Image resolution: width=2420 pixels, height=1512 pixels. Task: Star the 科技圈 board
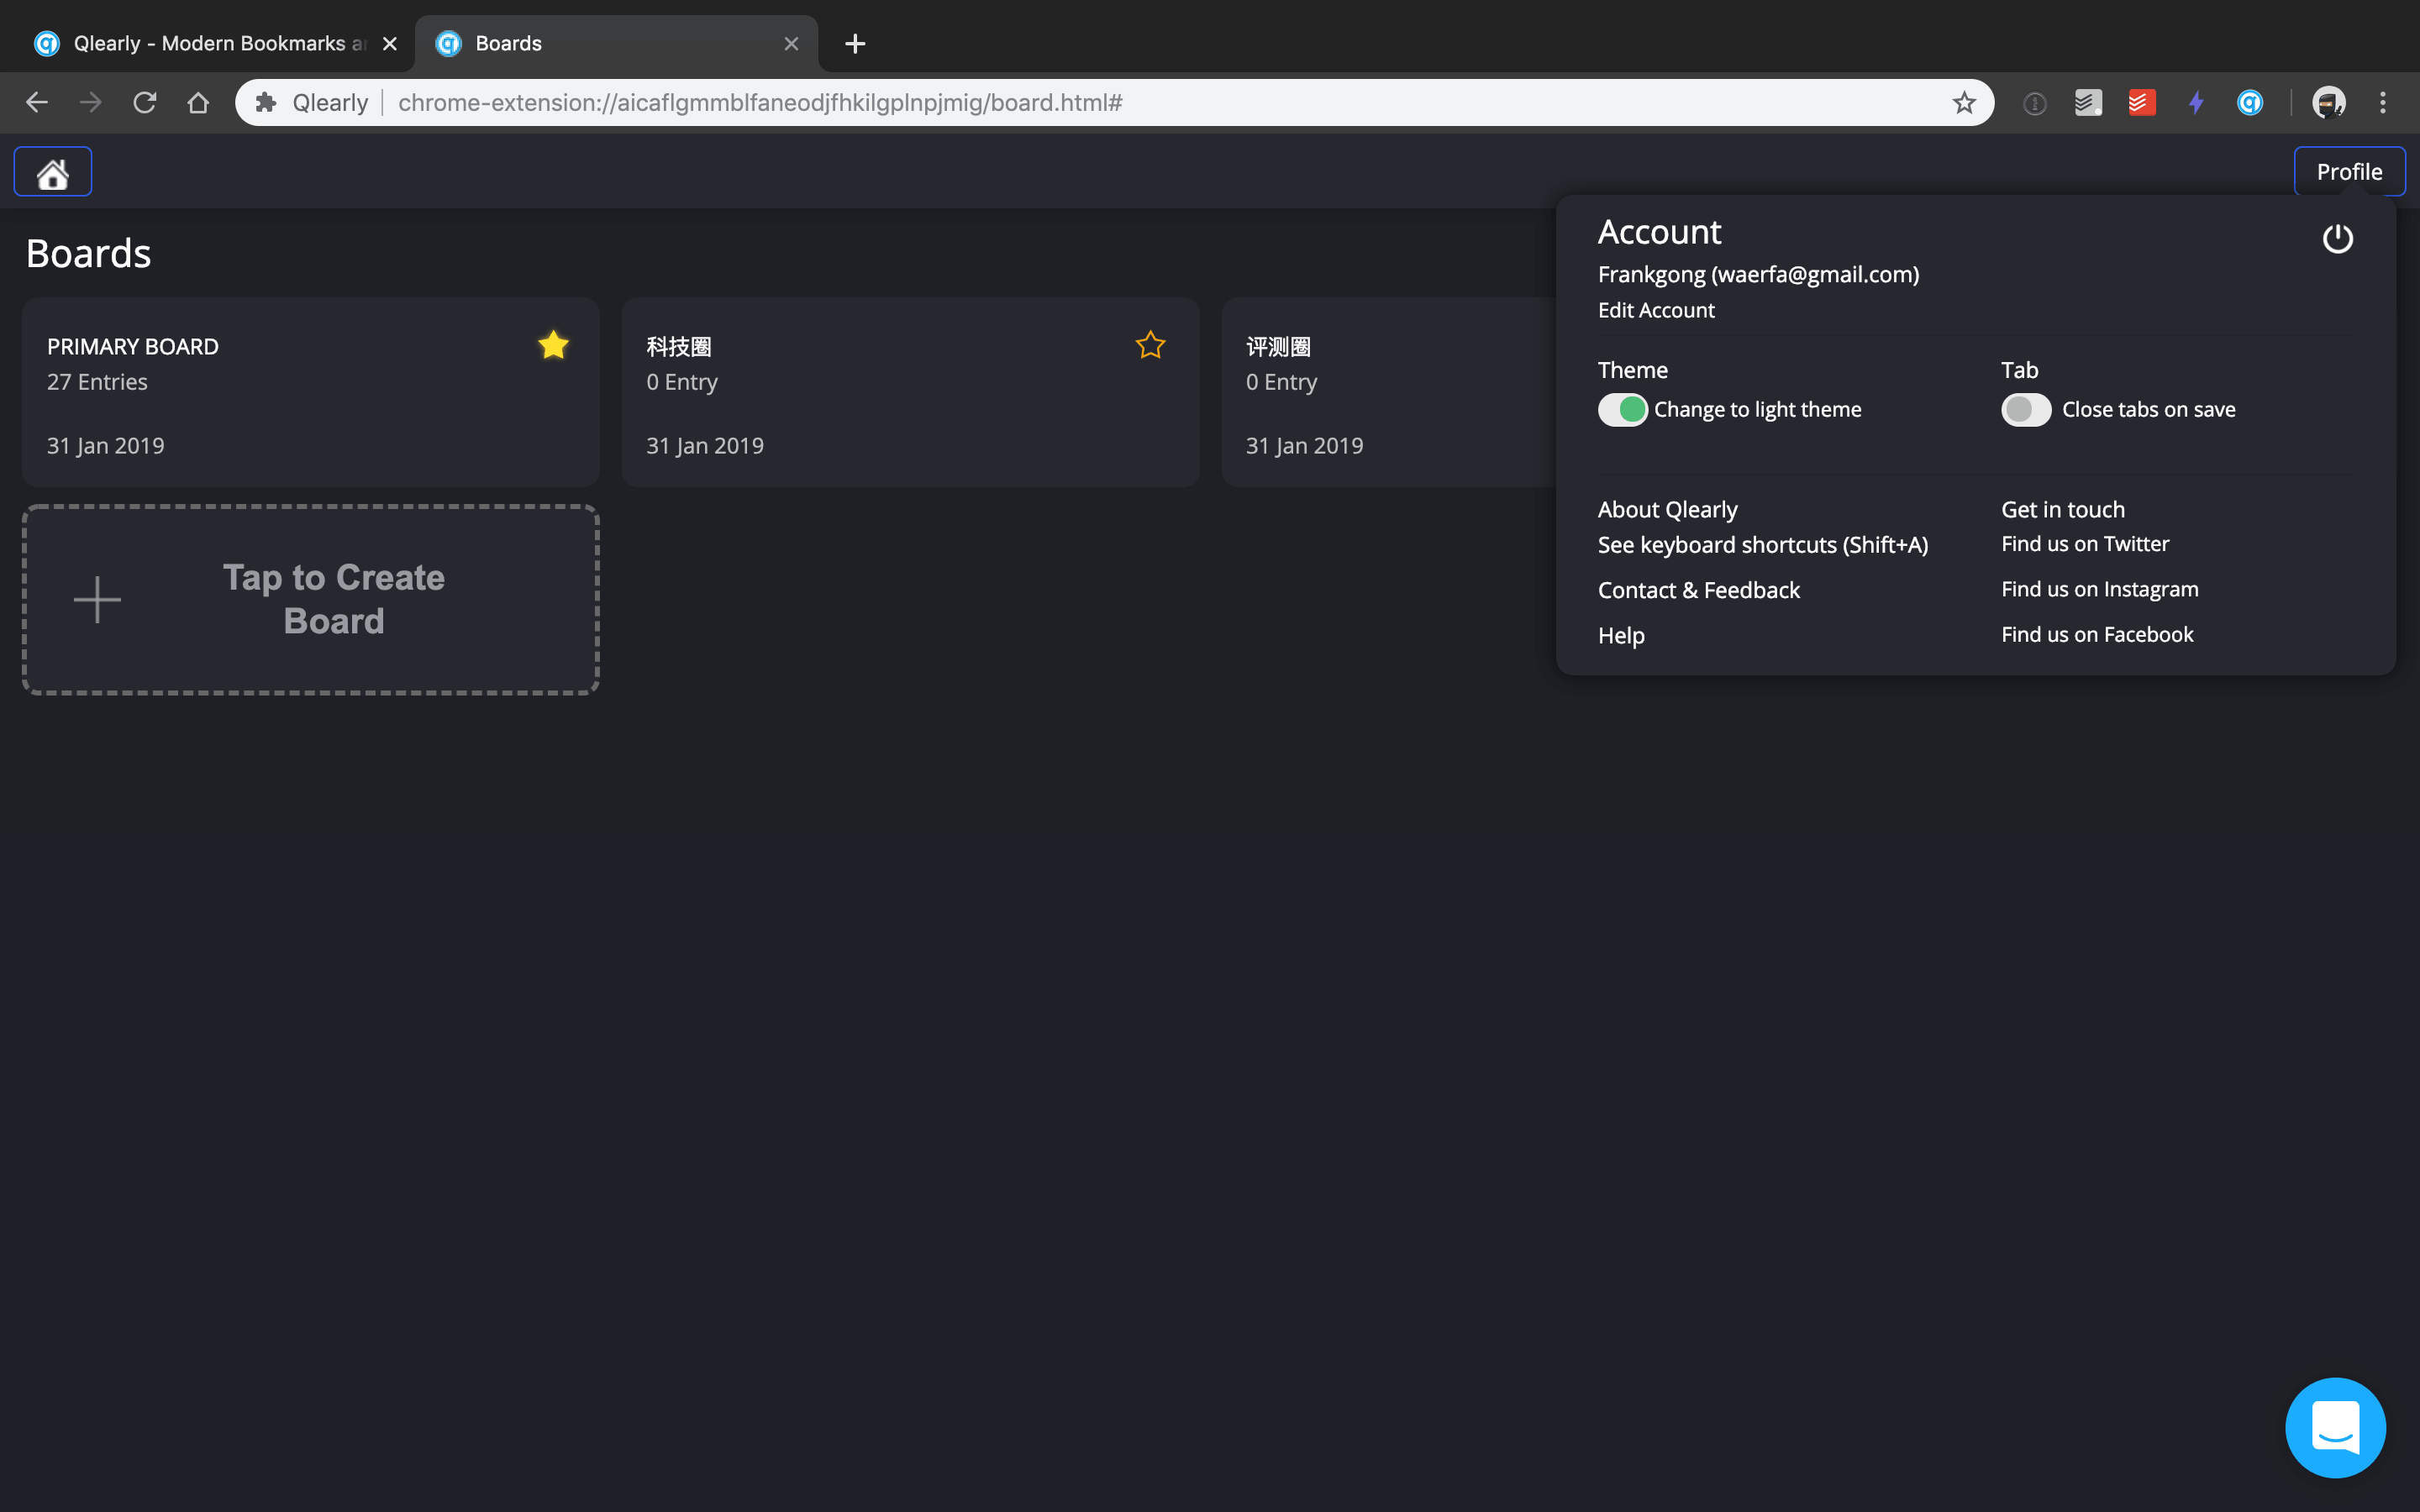coord(1151,345)
